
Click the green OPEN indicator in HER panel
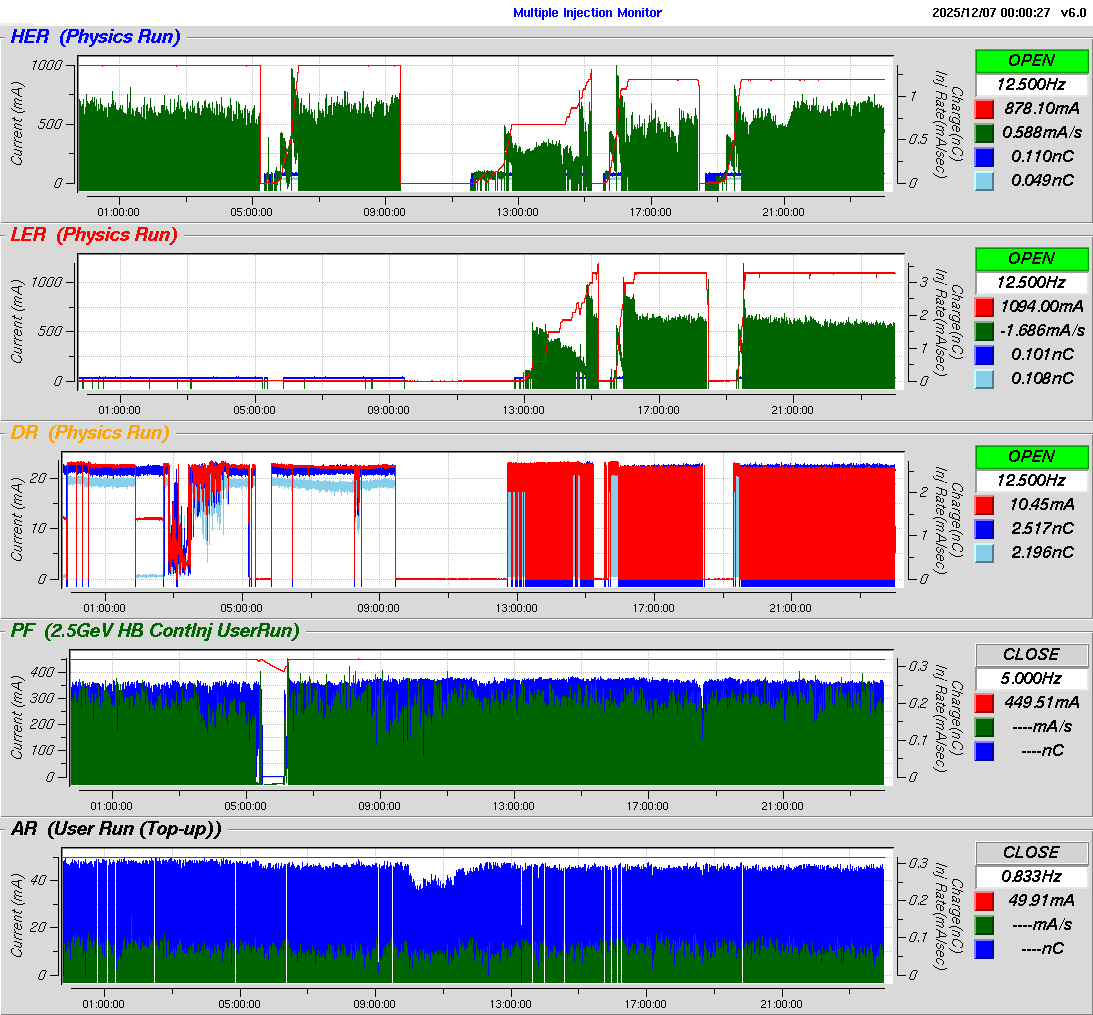1031,60
